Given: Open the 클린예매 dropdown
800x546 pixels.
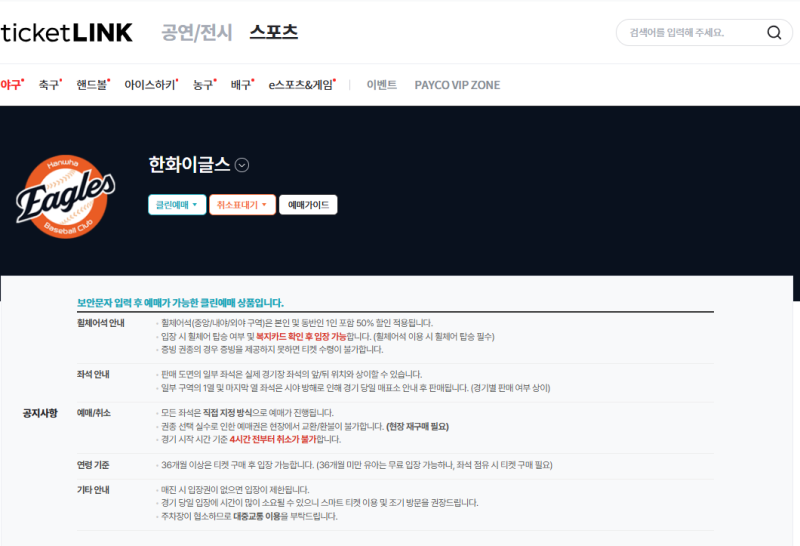Looking at the screenshot, I should point(177,205).
